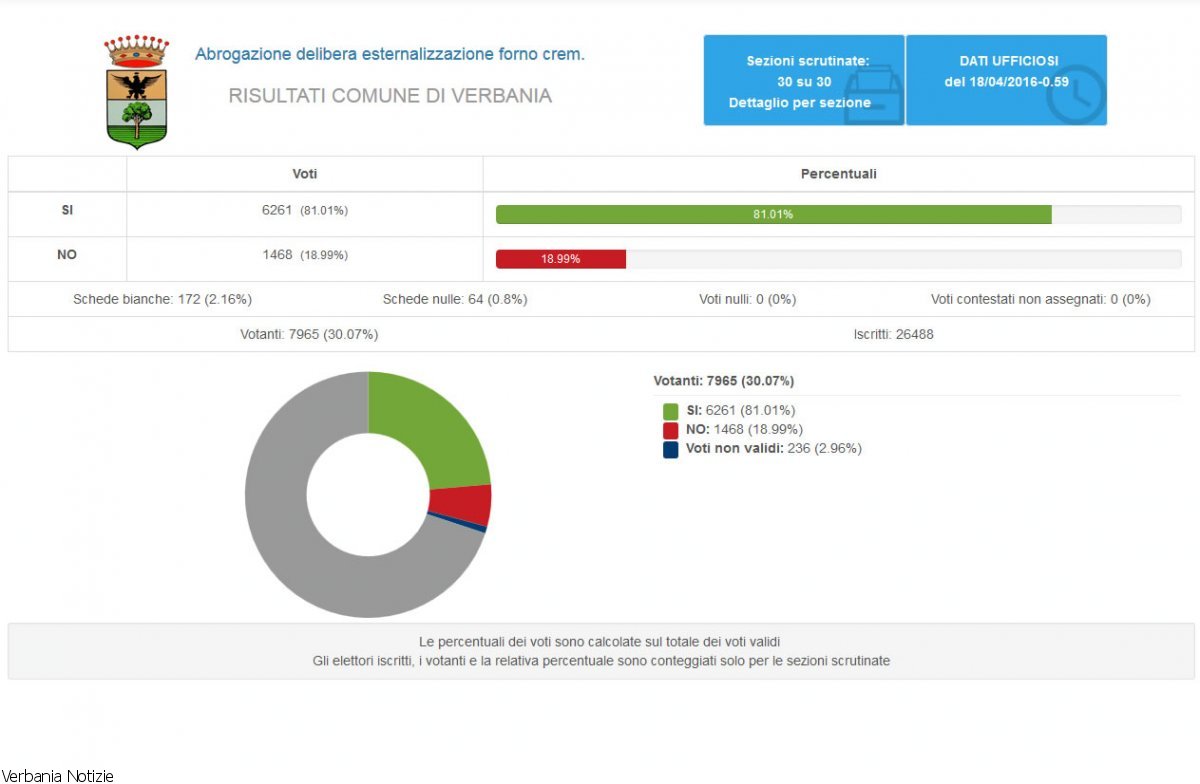Image resolution: width=1200 pixels, height=784 pixels.
Task: Click the red NO legend swatch
Action: point(671,430)
